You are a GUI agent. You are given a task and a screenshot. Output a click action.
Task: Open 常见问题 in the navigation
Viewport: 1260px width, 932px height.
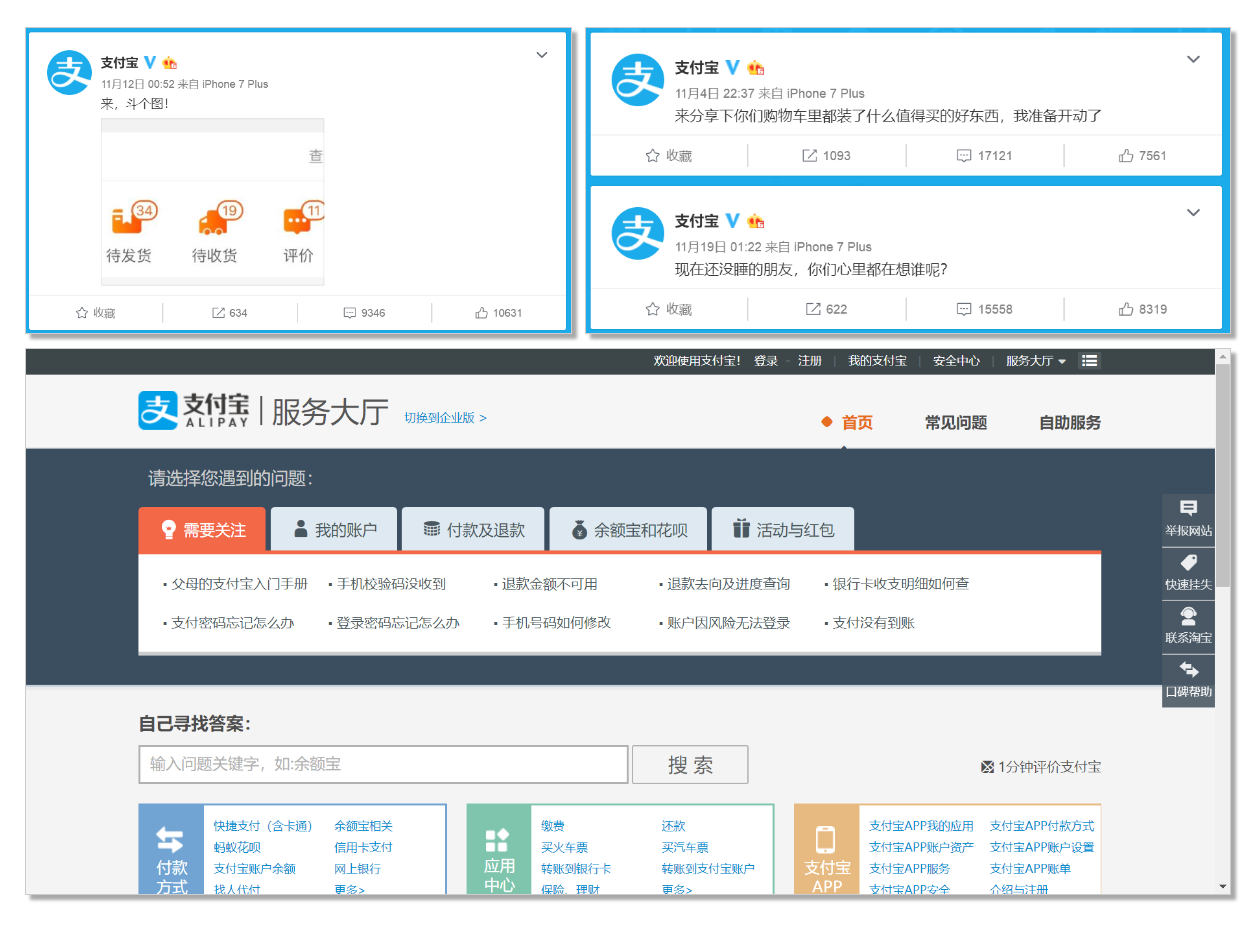tap(956, 423)
